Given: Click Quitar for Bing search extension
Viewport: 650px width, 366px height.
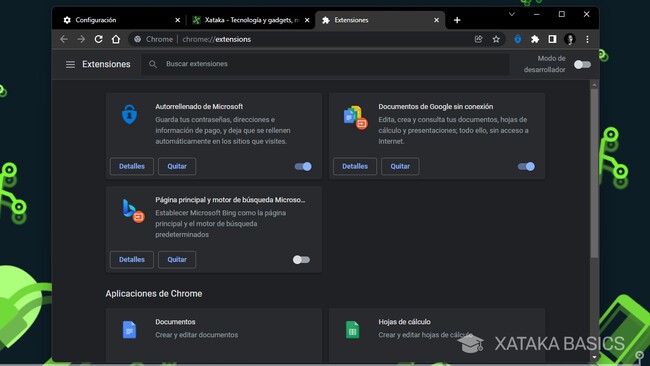Looking at the screenshot, I should (177, 259).
